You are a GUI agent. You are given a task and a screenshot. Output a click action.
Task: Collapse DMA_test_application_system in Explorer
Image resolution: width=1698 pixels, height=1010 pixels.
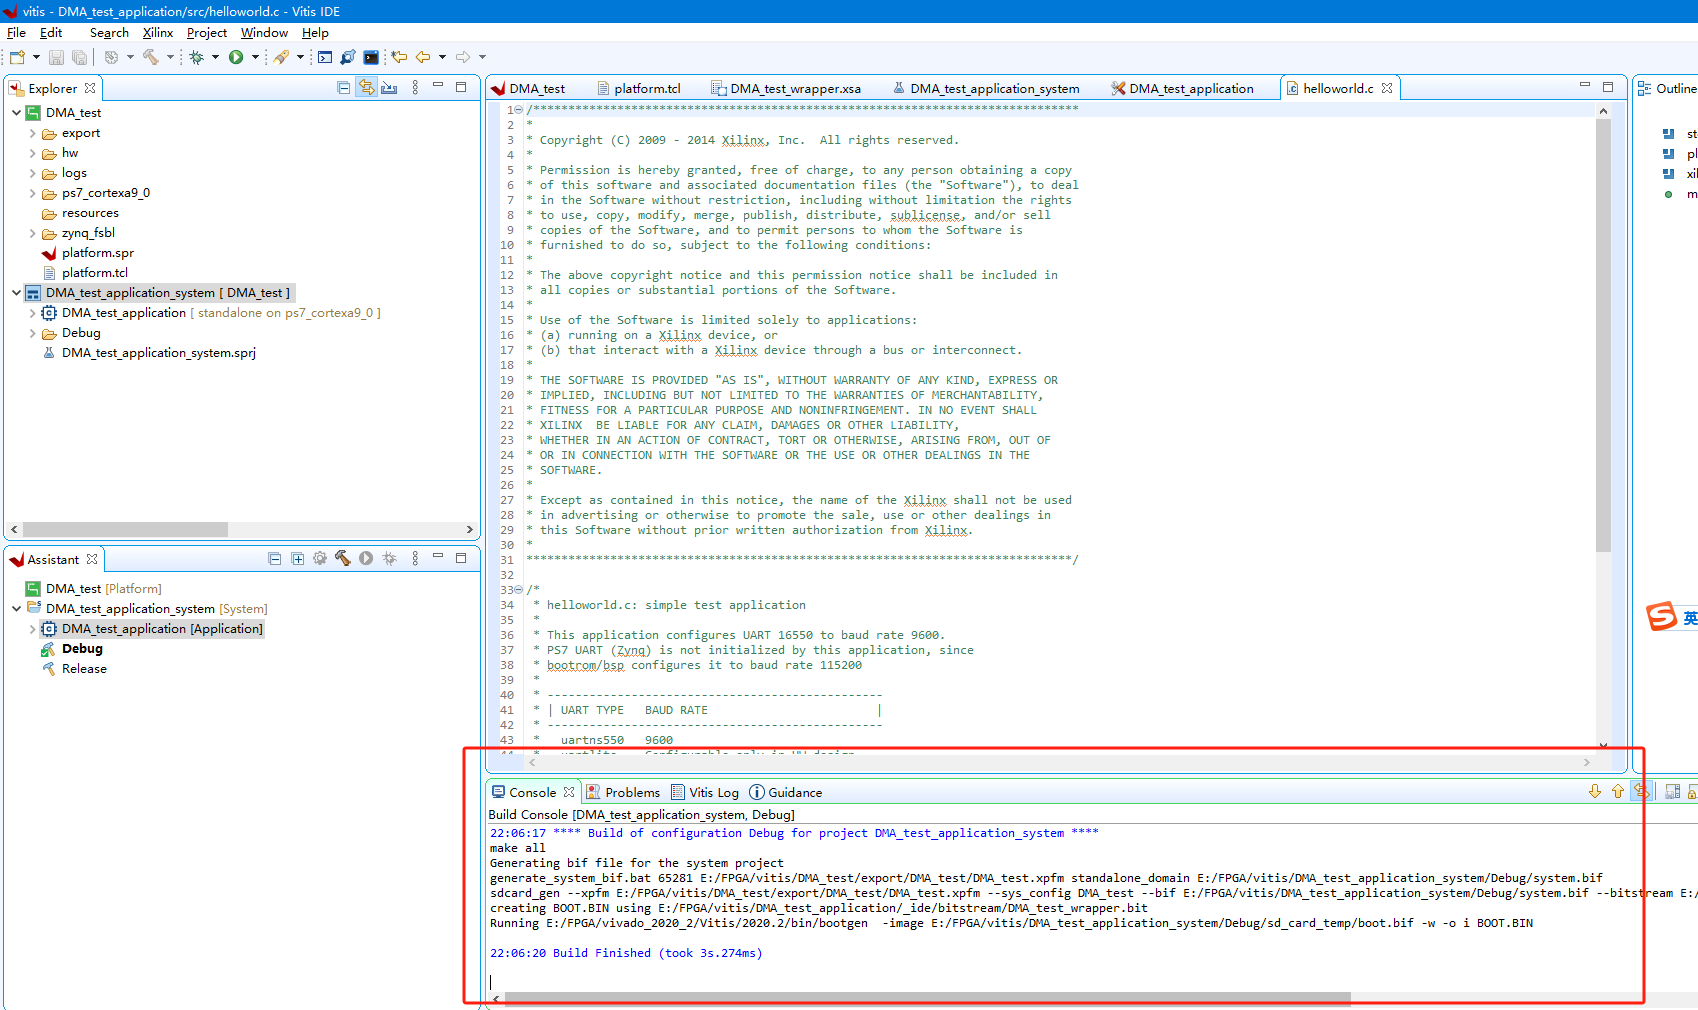click(x=16, y=293)
